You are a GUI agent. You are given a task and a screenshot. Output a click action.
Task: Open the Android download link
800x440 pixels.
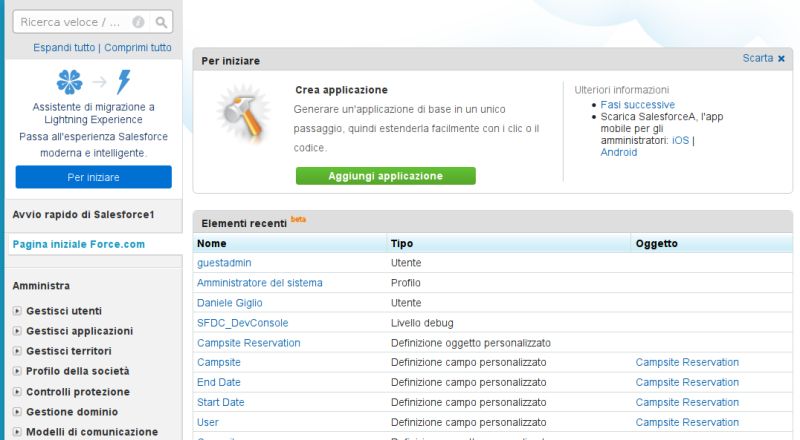(x=618, y=152)
